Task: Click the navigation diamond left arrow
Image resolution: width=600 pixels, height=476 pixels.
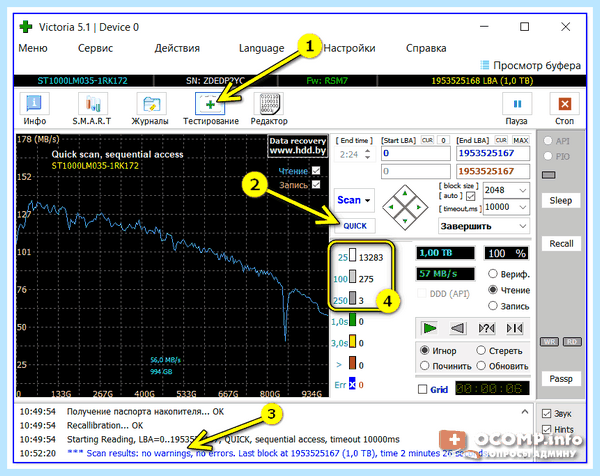Action: pos(391,207)
